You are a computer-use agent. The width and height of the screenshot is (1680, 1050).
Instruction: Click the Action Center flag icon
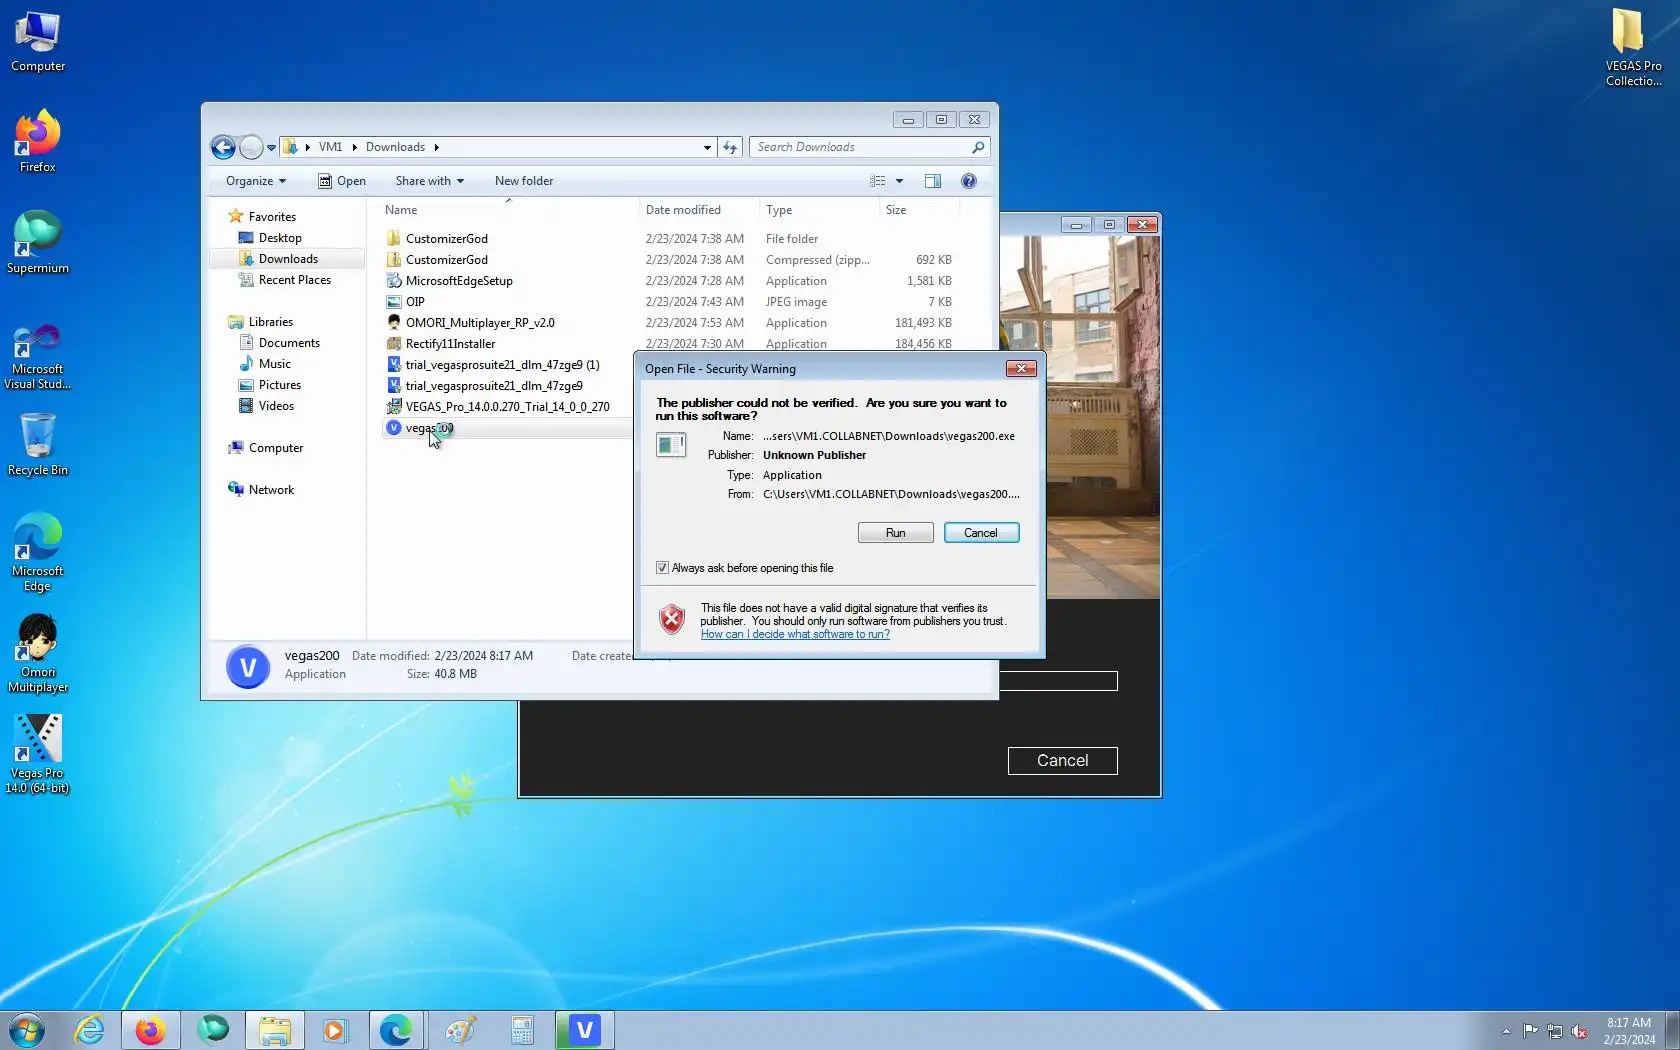click(x=1531, y=1031)
